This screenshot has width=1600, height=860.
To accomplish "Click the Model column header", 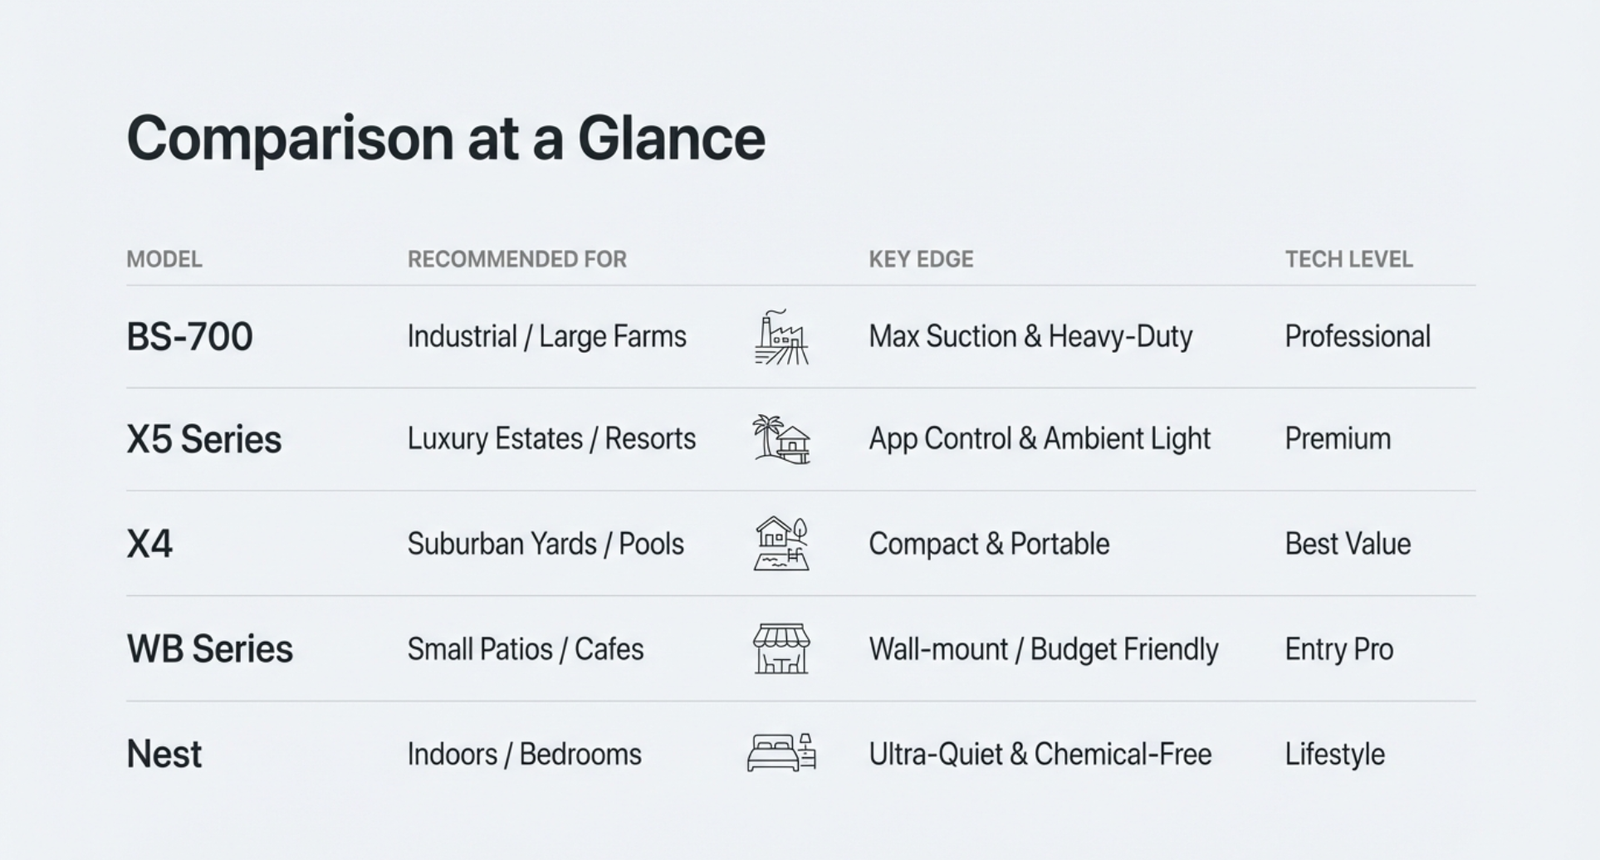I will tap(164, 260).
